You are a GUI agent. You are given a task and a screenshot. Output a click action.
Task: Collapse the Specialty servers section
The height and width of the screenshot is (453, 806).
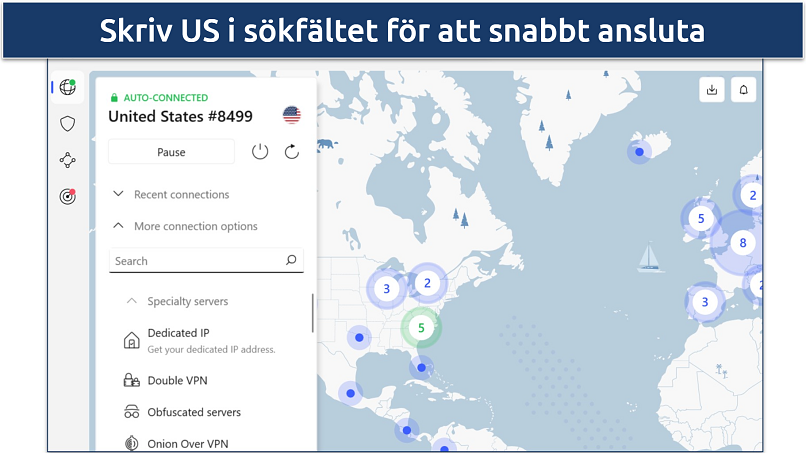point(187,301)
